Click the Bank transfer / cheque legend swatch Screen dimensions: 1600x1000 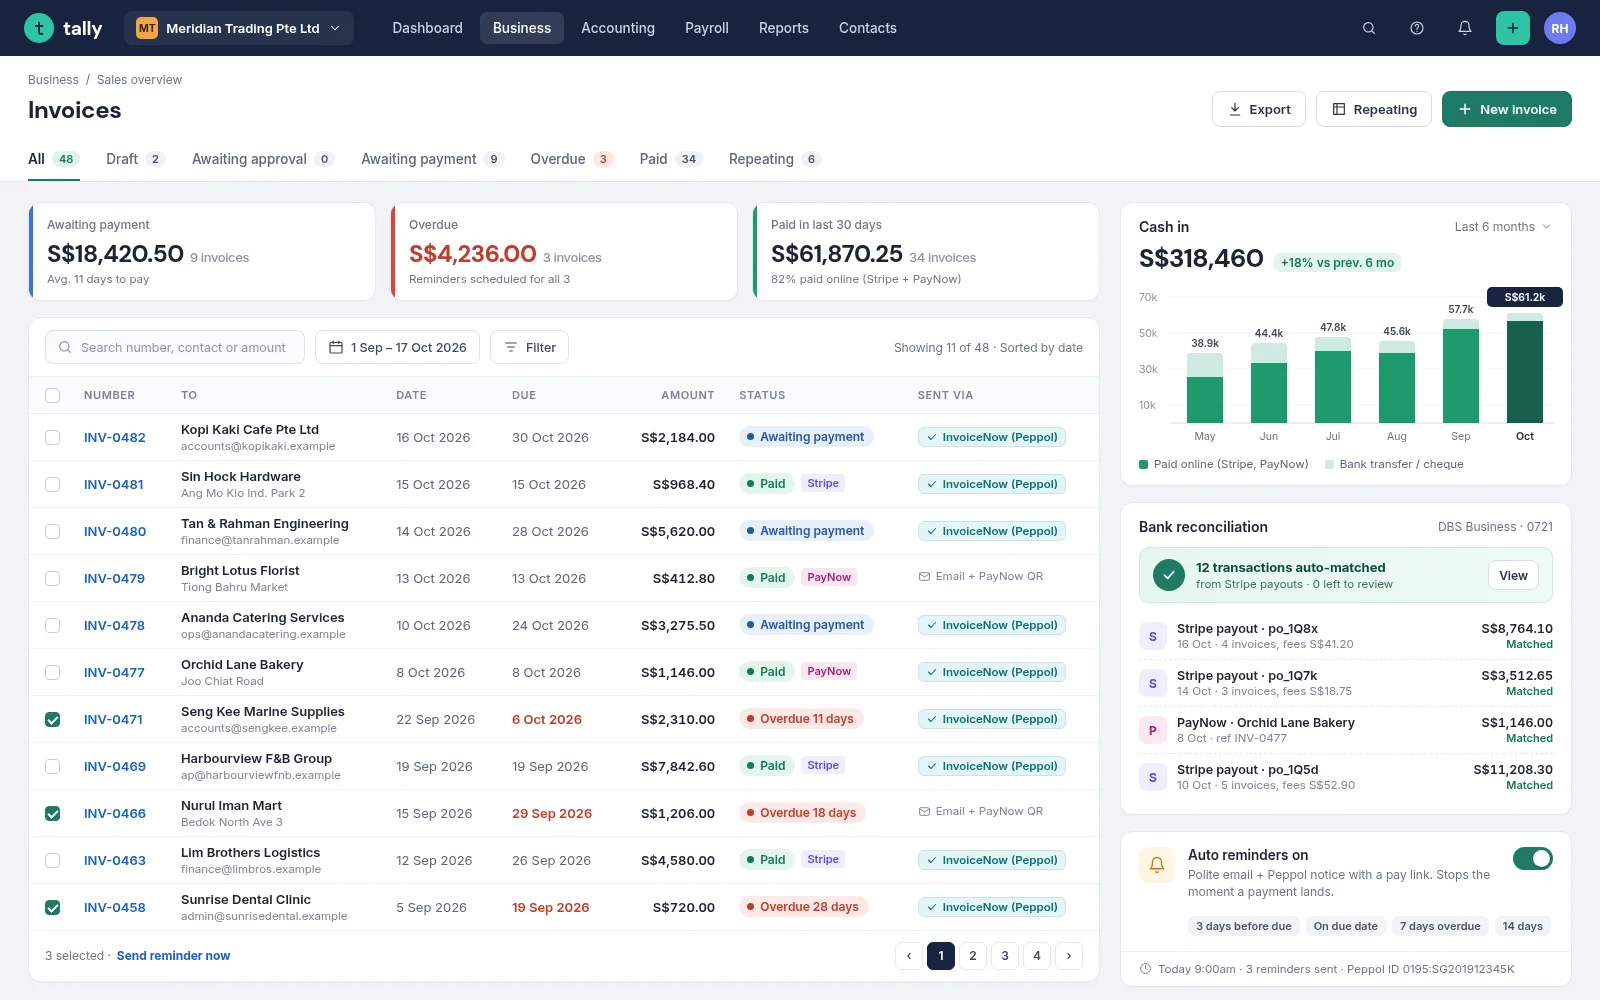click(x=1329, y=464)
